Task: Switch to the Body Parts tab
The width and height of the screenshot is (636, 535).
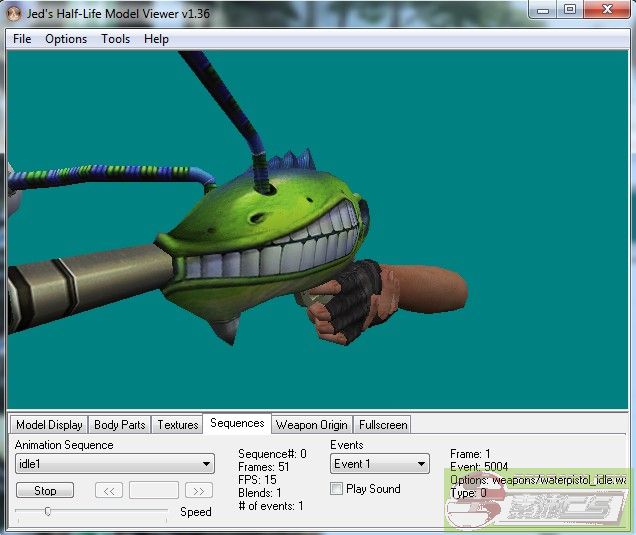Action: (x=120, y=425)
